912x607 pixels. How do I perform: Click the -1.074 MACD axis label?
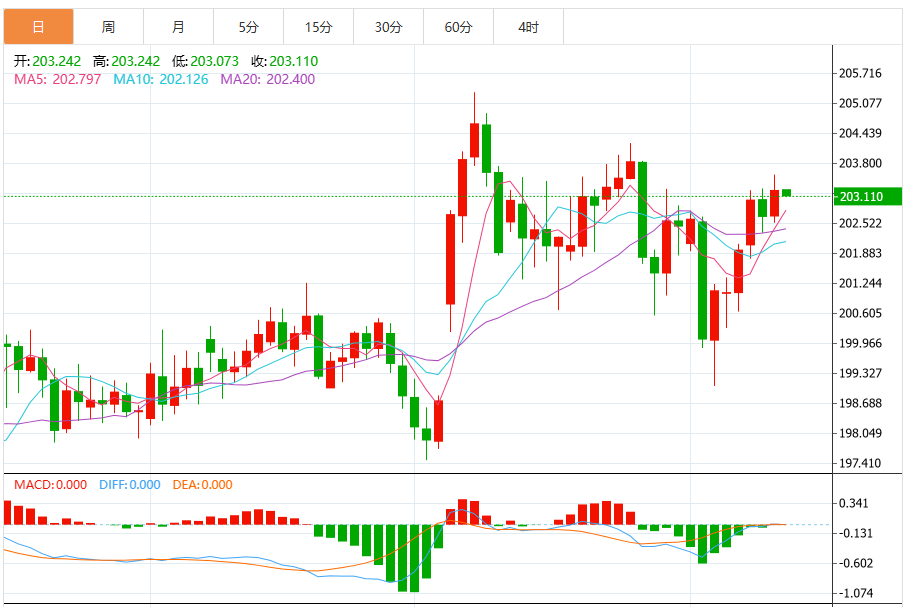click(856, 593)
